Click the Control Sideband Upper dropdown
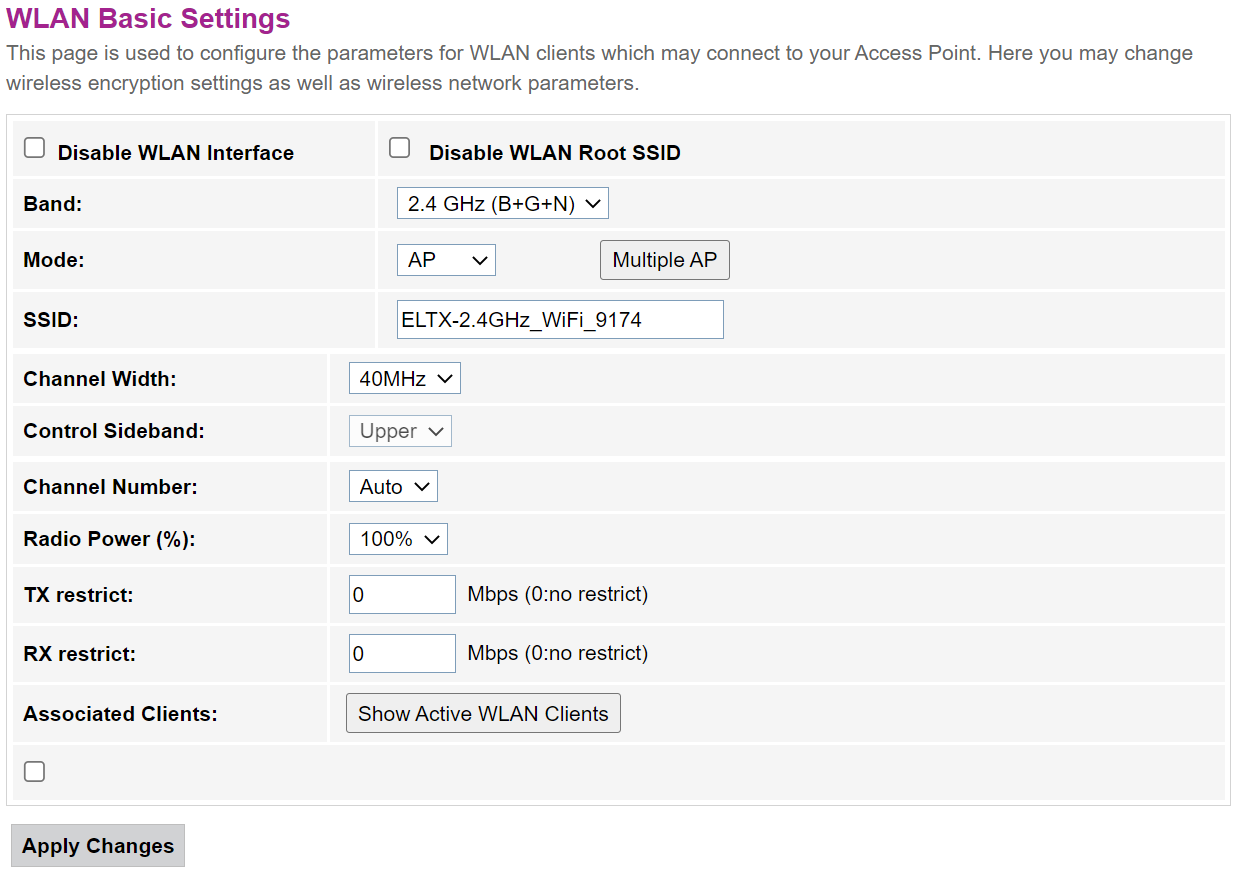The width and height of the screenshot is (1253, 879). 400,431
